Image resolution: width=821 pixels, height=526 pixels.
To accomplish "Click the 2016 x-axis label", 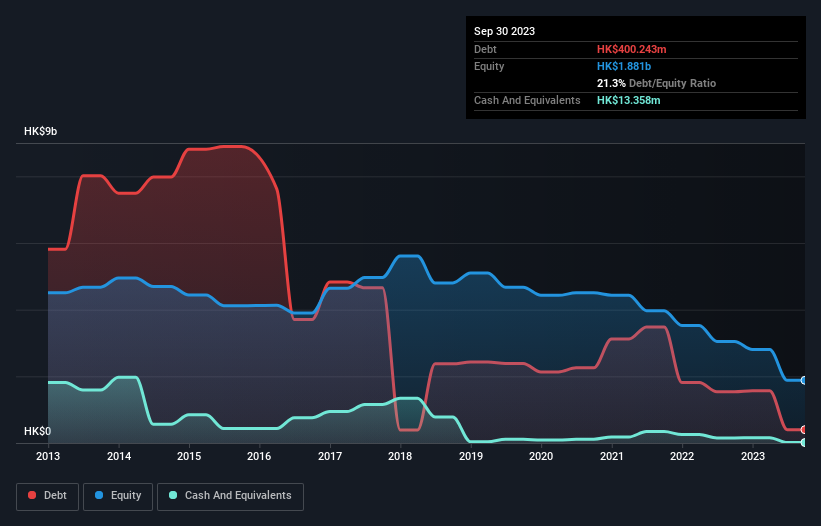I will click(259, 456).
